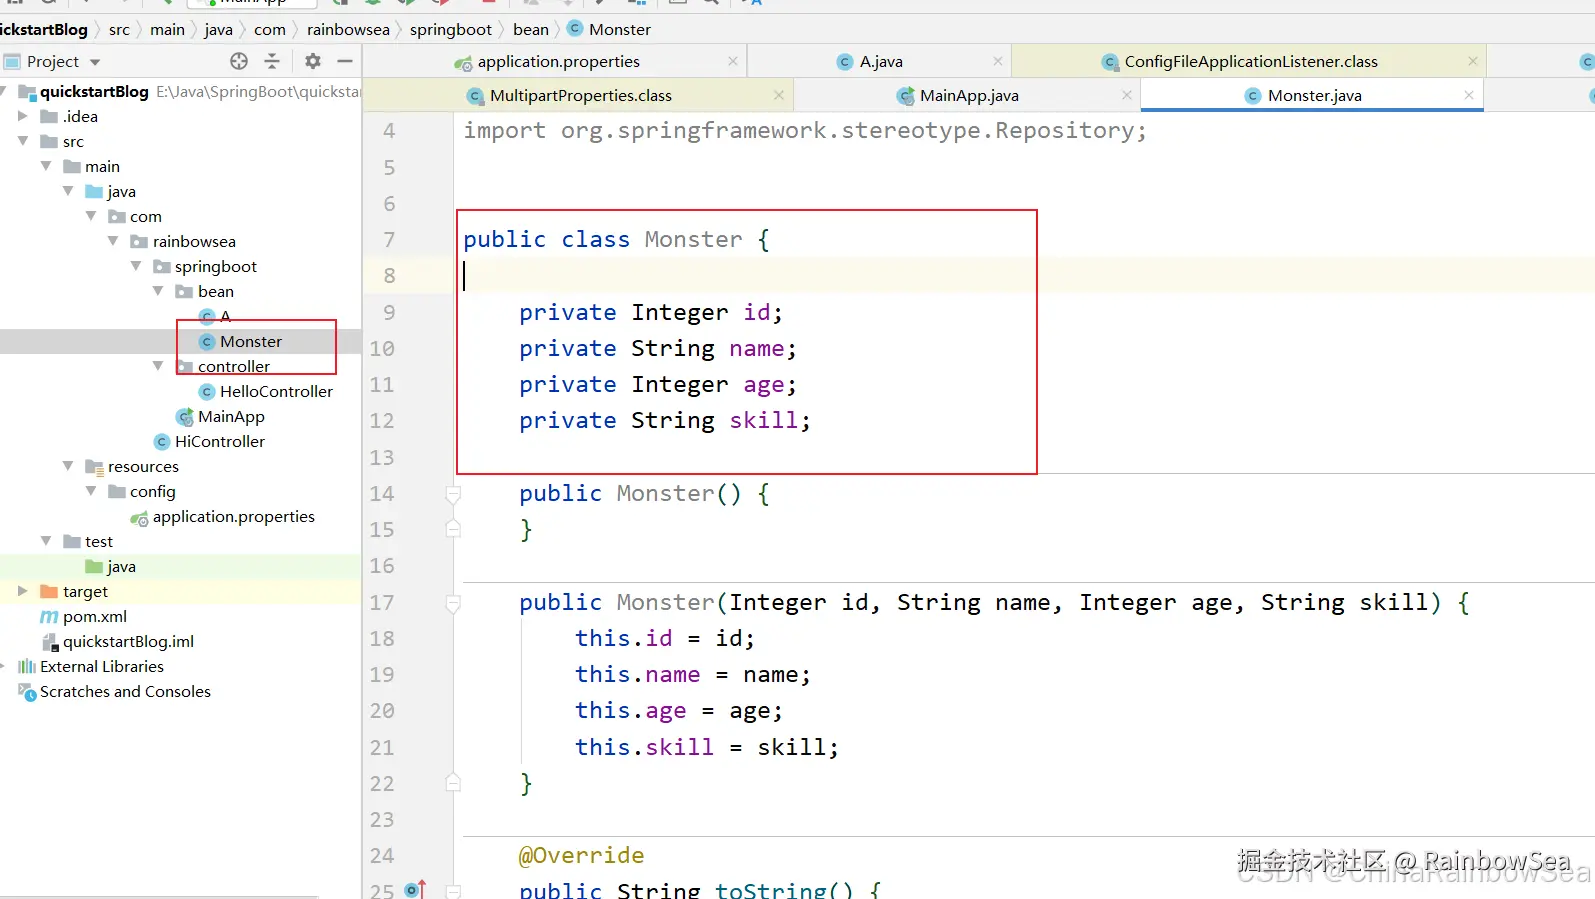Click the main breadcrumb
The image size is (1595, 899).
pyautogui.click(x=167, y=30)
